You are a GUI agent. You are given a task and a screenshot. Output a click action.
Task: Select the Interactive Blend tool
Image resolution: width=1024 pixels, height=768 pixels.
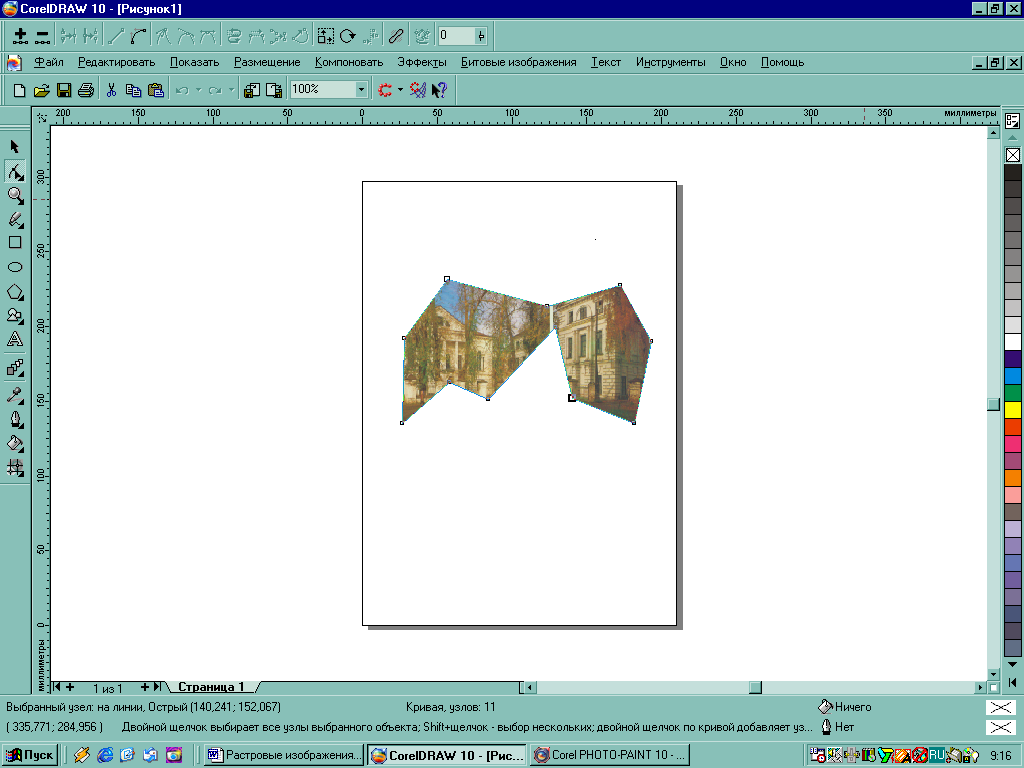point(15,368)
